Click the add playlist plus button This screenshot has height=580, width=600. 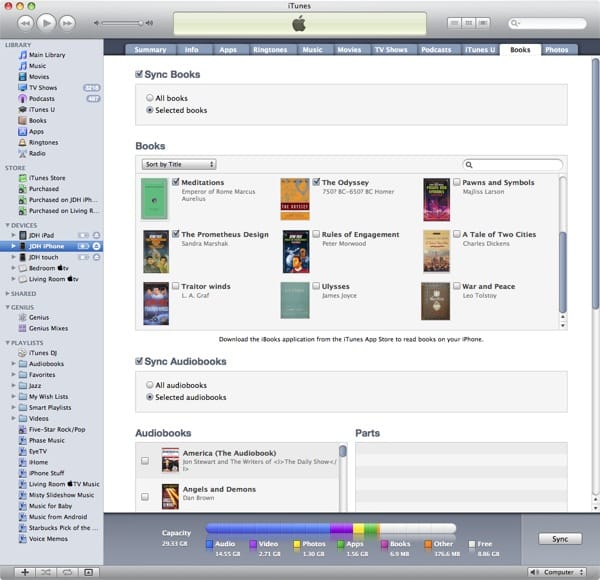coord(25,572)
